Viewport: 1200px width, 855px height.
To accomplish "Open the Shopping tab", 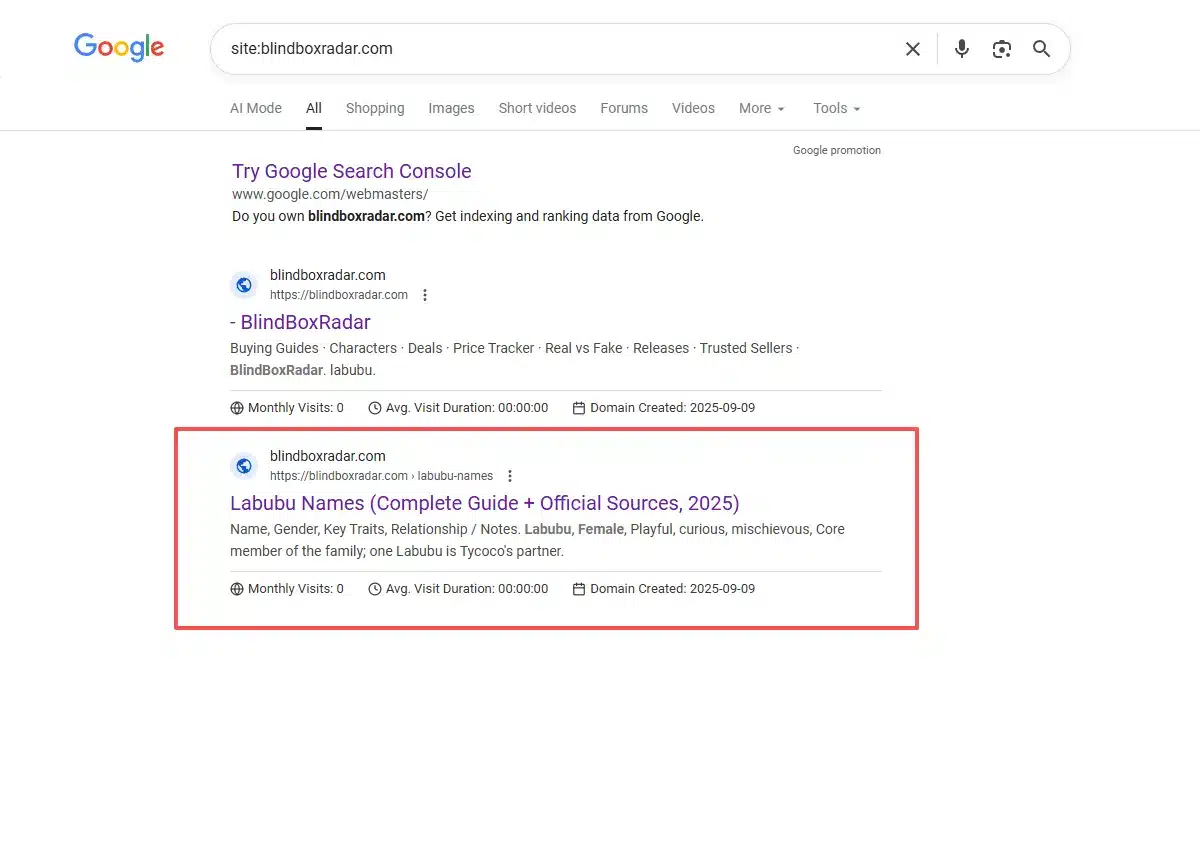I will click(375, 108).
